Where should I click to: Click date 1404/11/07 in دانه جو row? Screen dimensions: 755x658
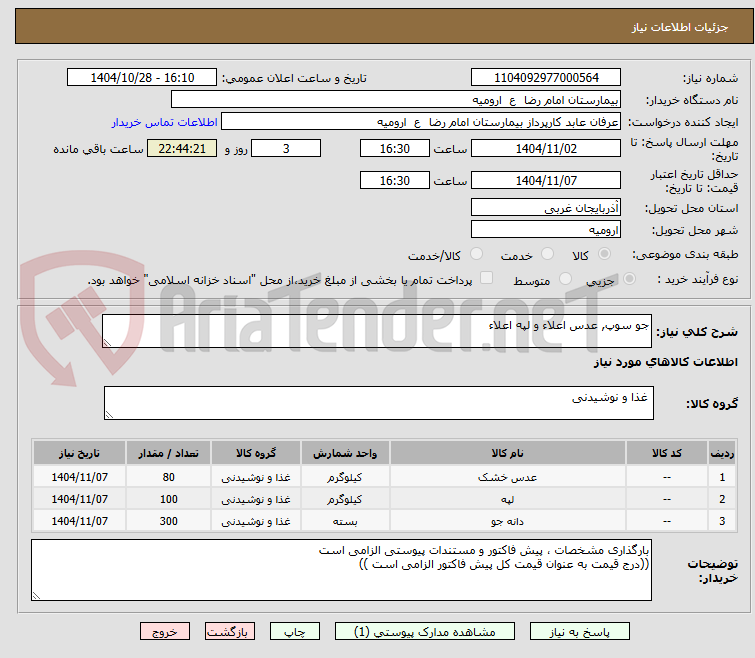point(79,521)
